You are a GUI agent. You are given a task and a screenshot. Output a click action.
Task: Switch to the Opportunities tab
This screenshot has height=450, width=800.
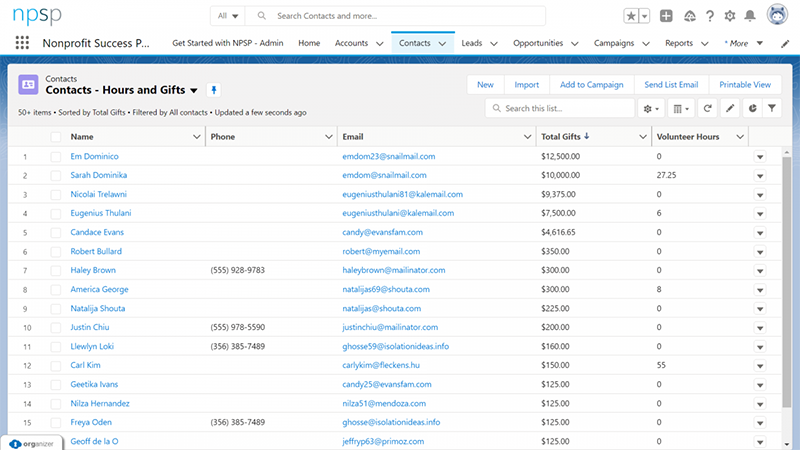(538, 43)
